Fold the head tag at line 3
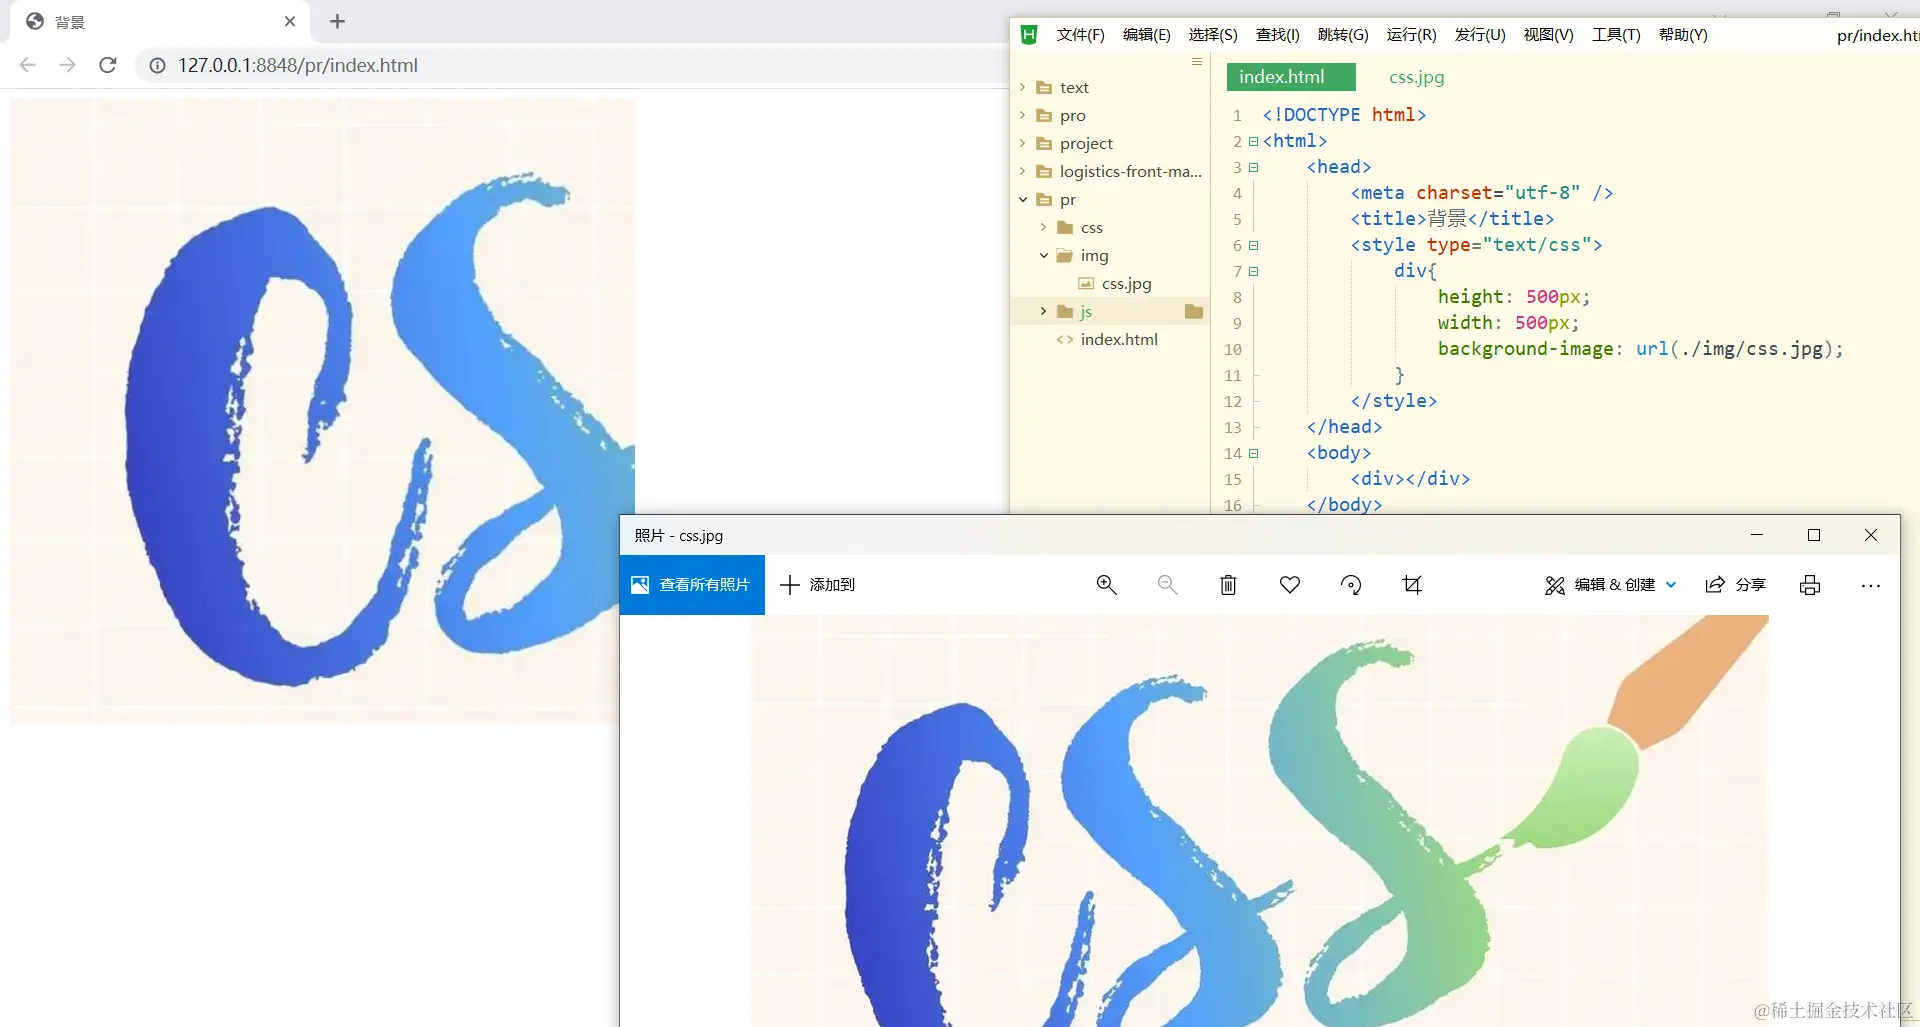Image resolution: width=1920 pixels, height=1027 pixels. pos(1253,167)
